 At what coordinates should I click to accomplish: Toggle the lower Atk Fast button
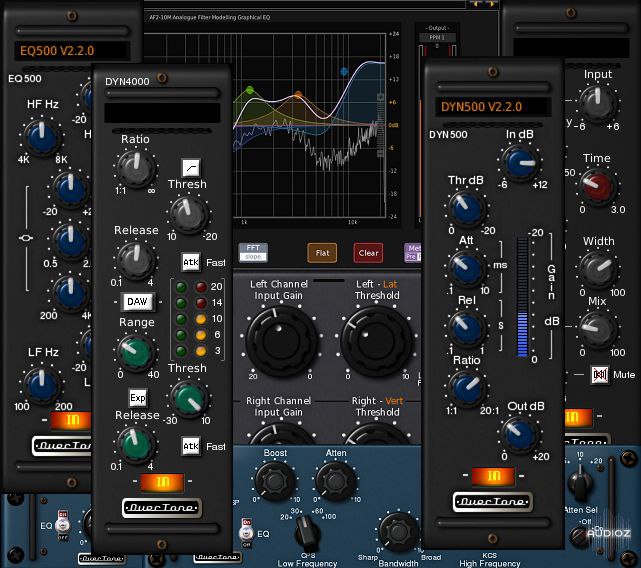coord(191,446)
